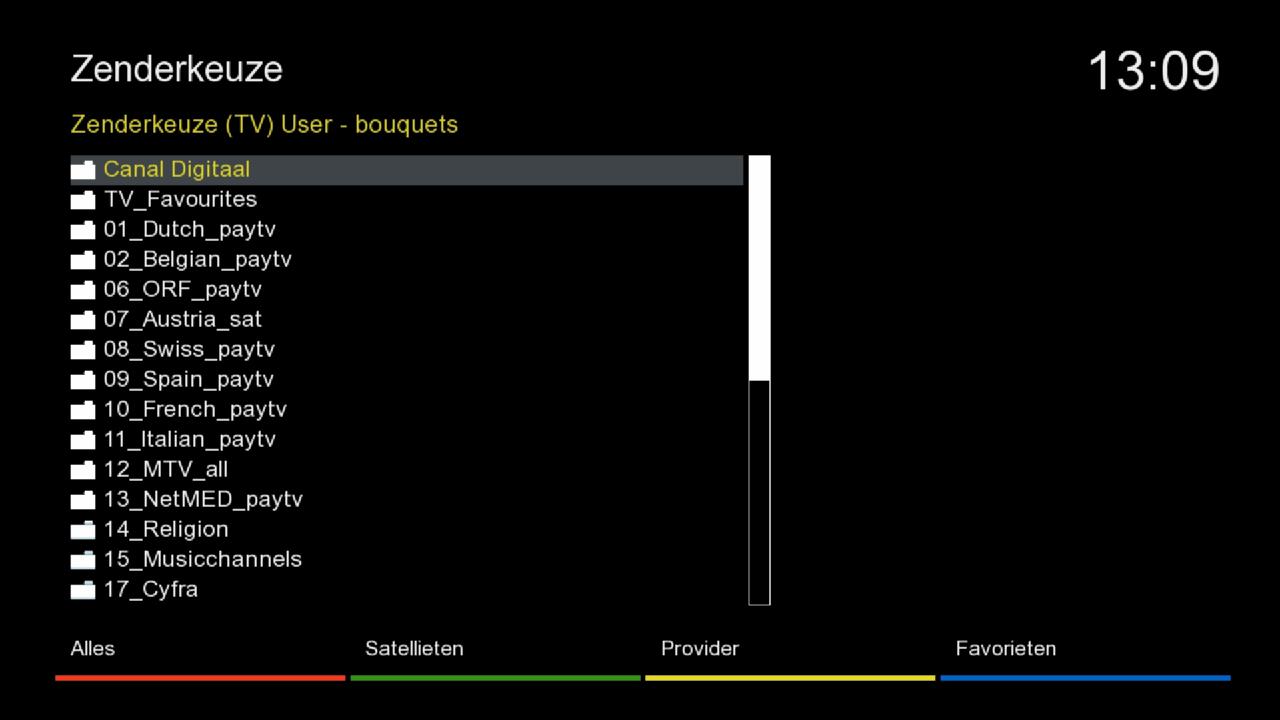
Task: Click the folder icon beside 14_Religion
Action: pos(83,530)
